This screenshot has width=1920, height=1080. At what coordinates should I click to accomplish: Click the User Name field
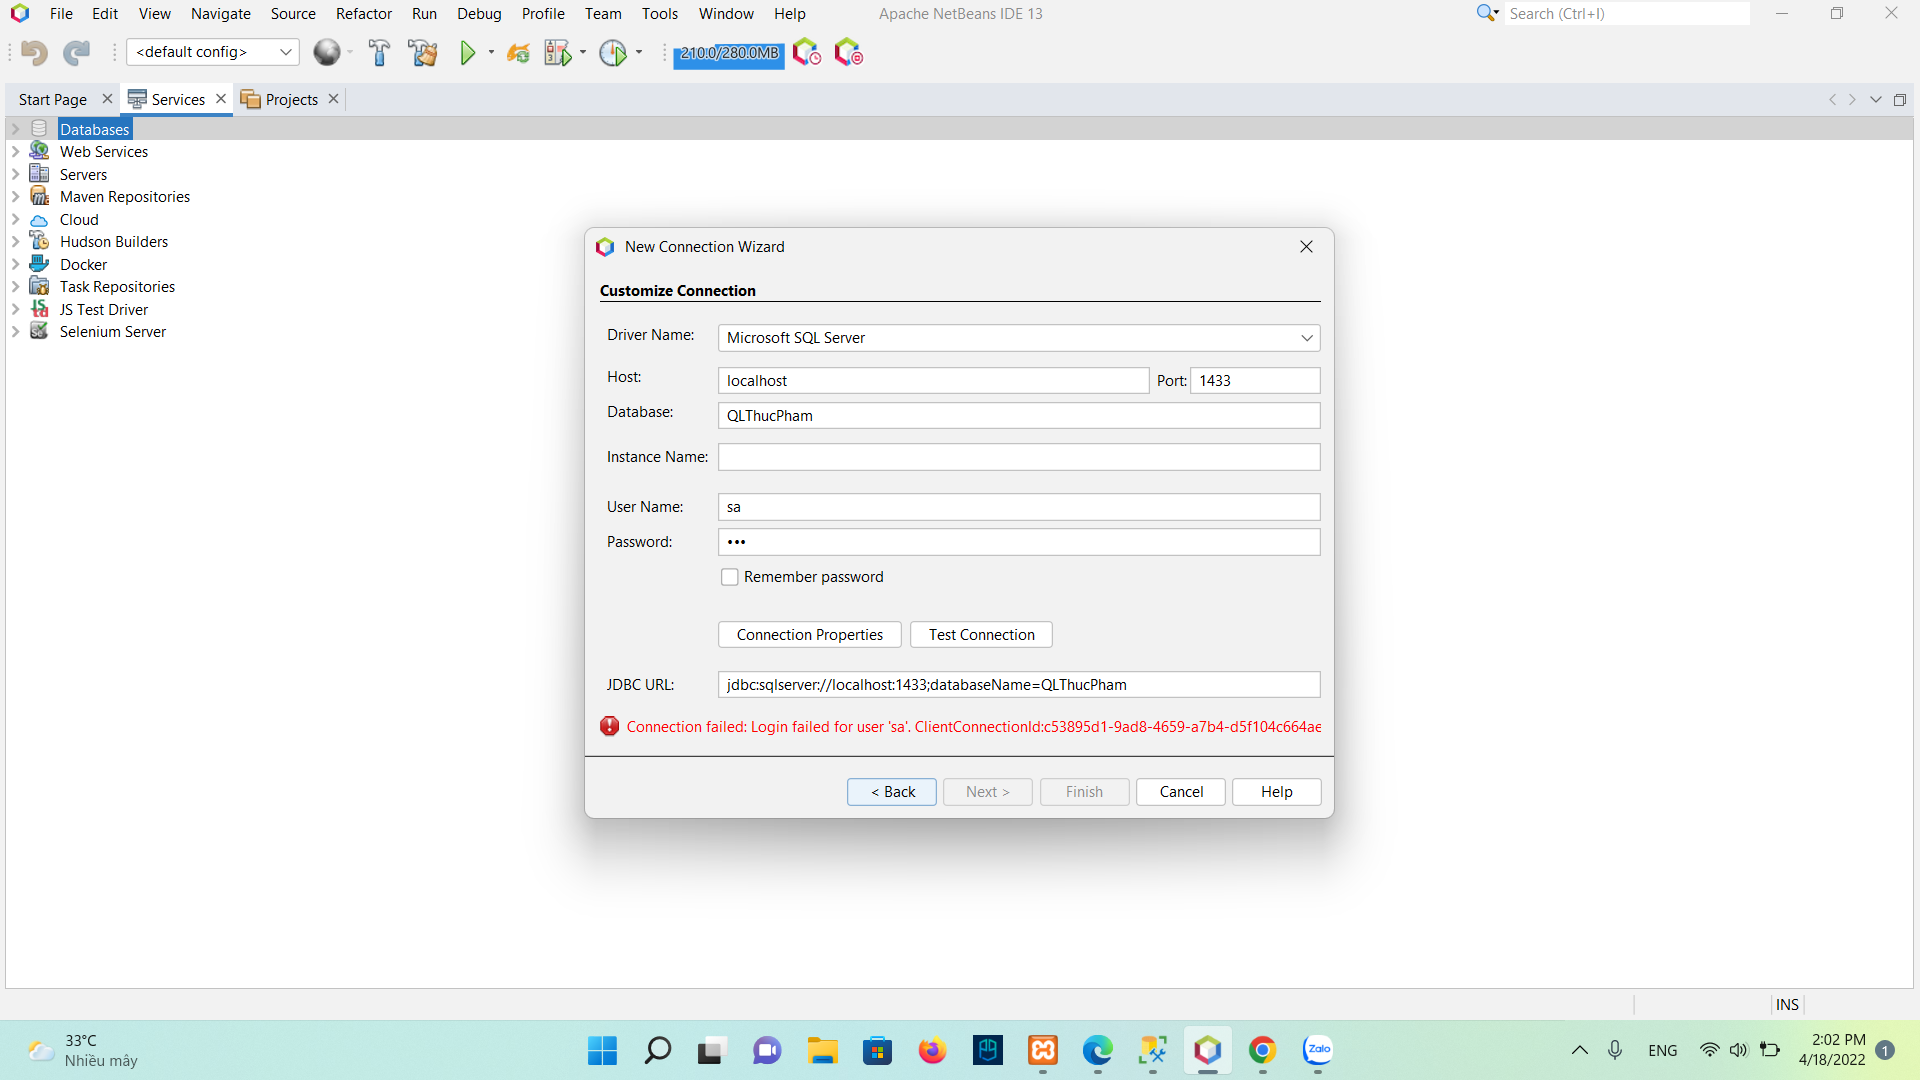pos(1019,507)
